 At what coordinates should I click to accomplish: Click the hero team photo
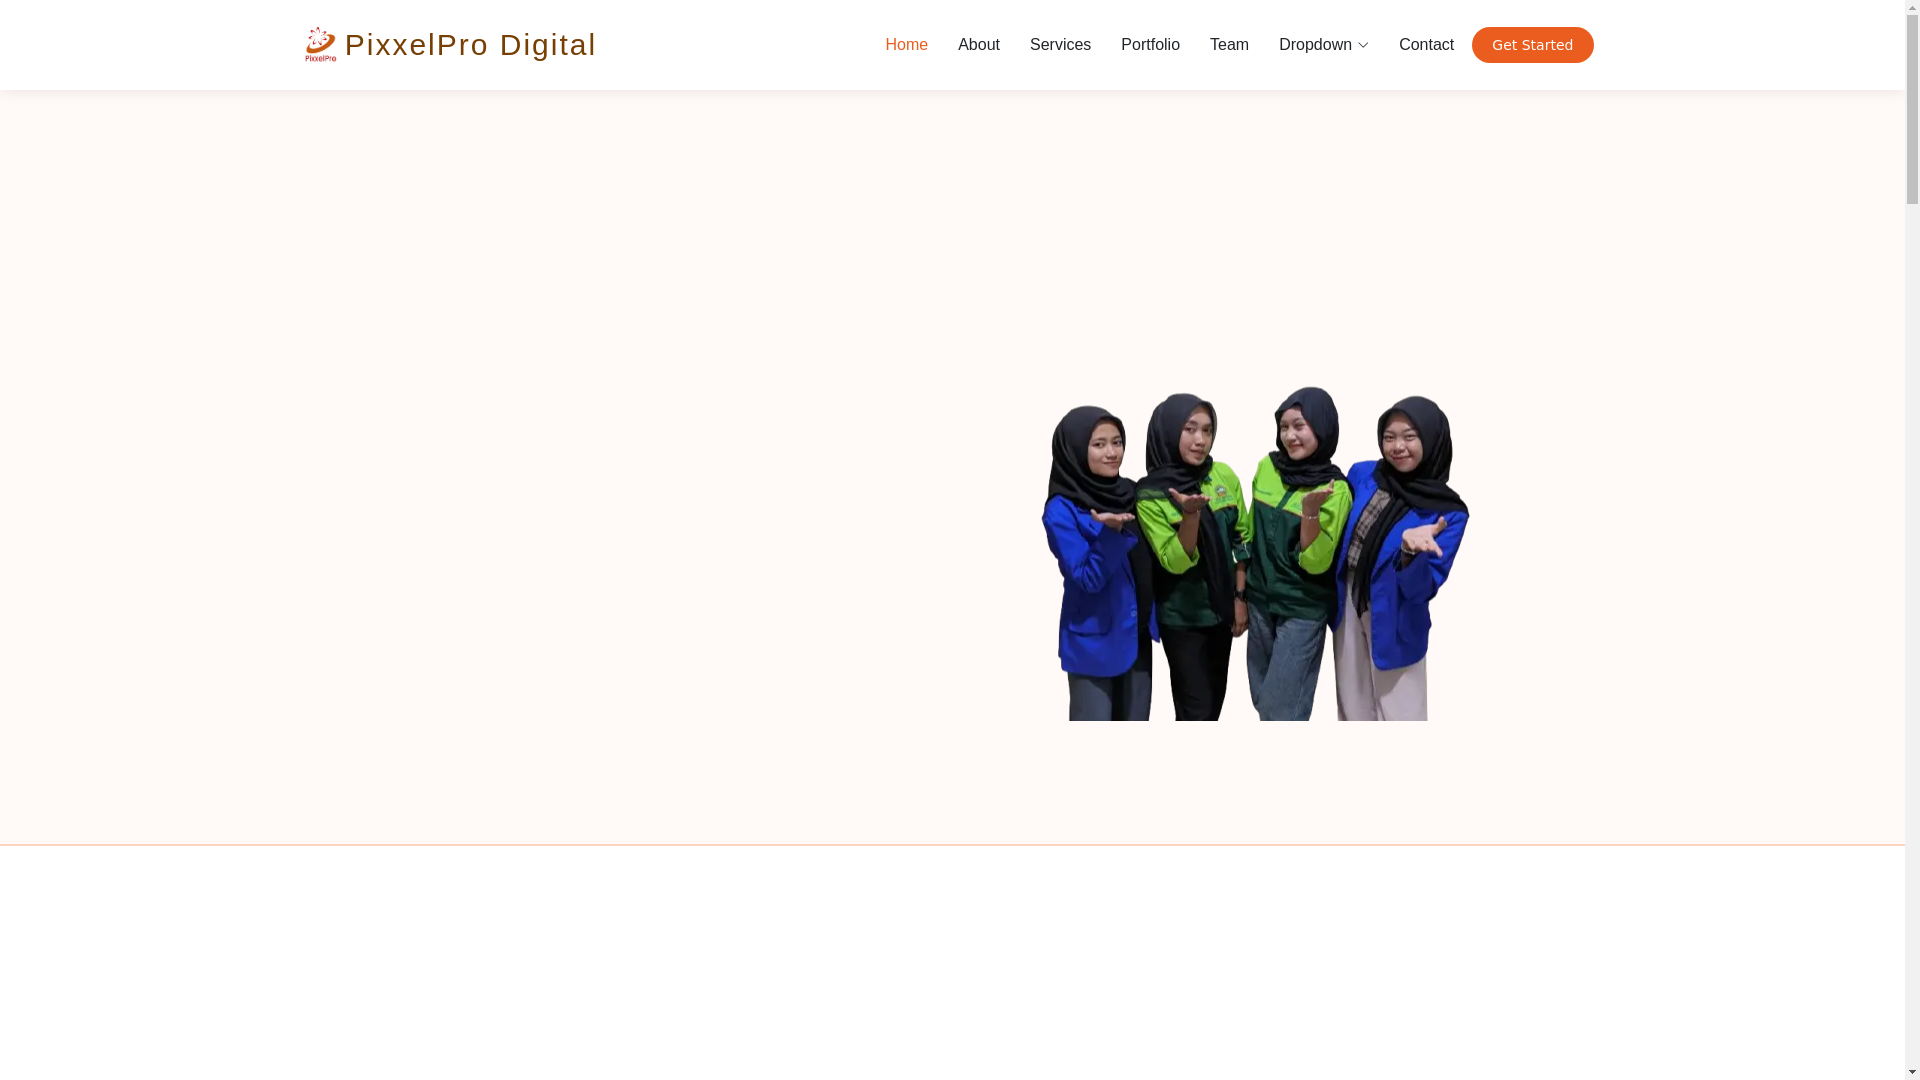coord(1255,553)
